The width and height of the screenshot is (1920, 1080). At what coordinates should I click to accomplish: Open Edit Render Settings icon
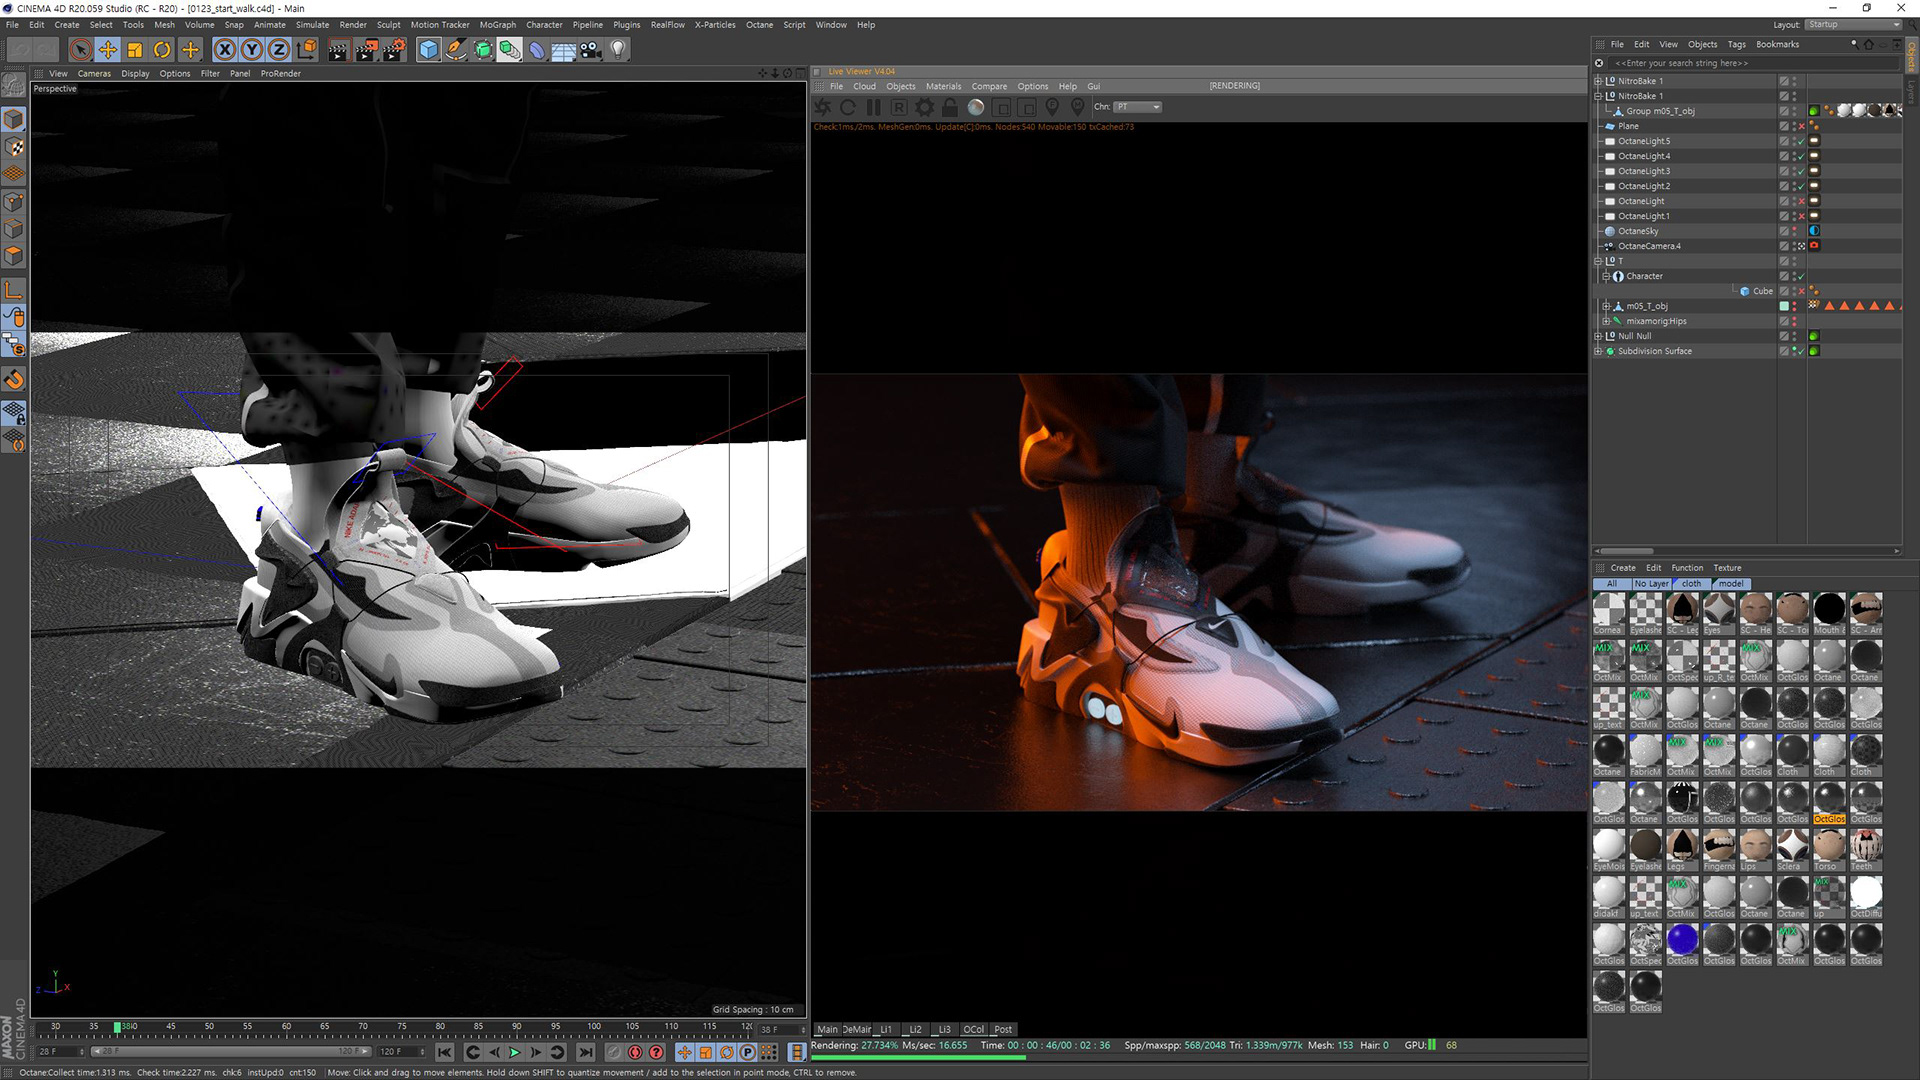(395, 49)
